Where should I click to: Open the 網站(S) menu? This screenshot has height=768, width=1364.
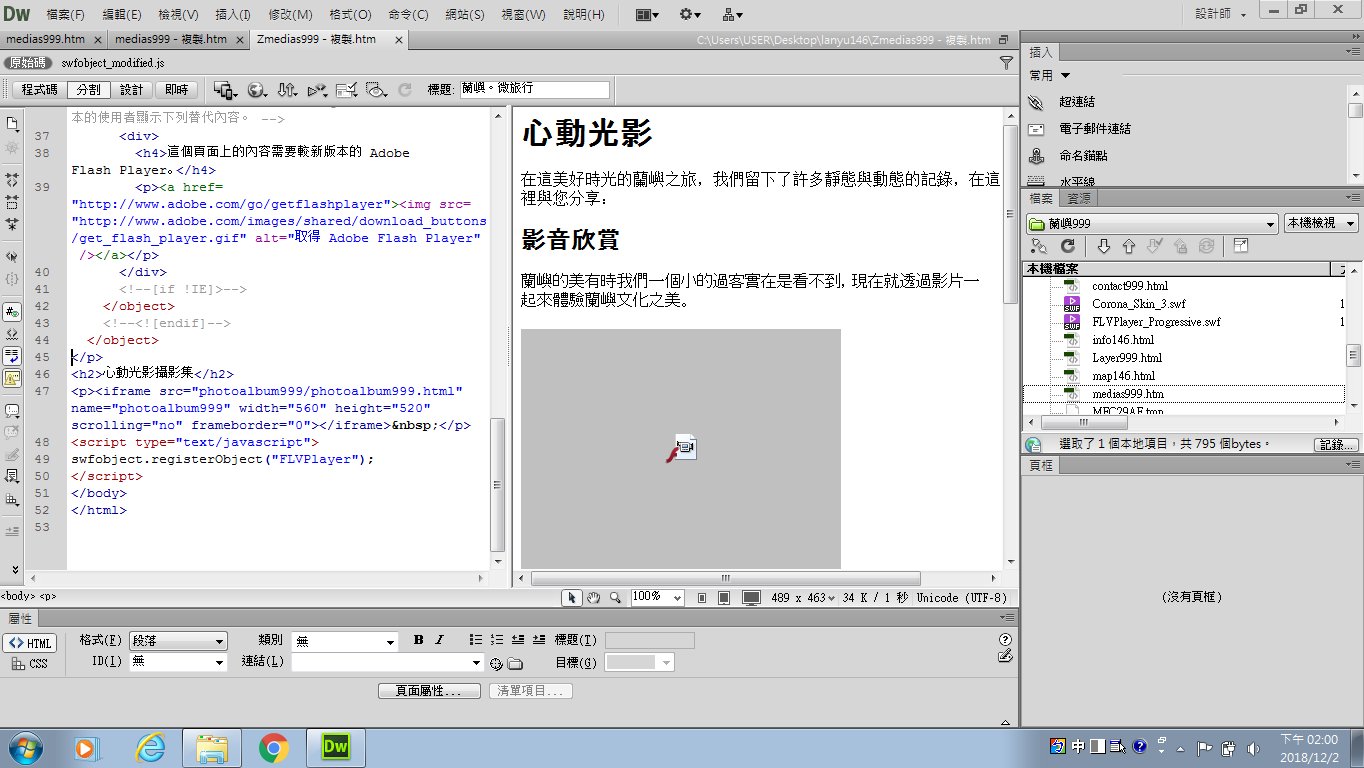tap(463, 15)
